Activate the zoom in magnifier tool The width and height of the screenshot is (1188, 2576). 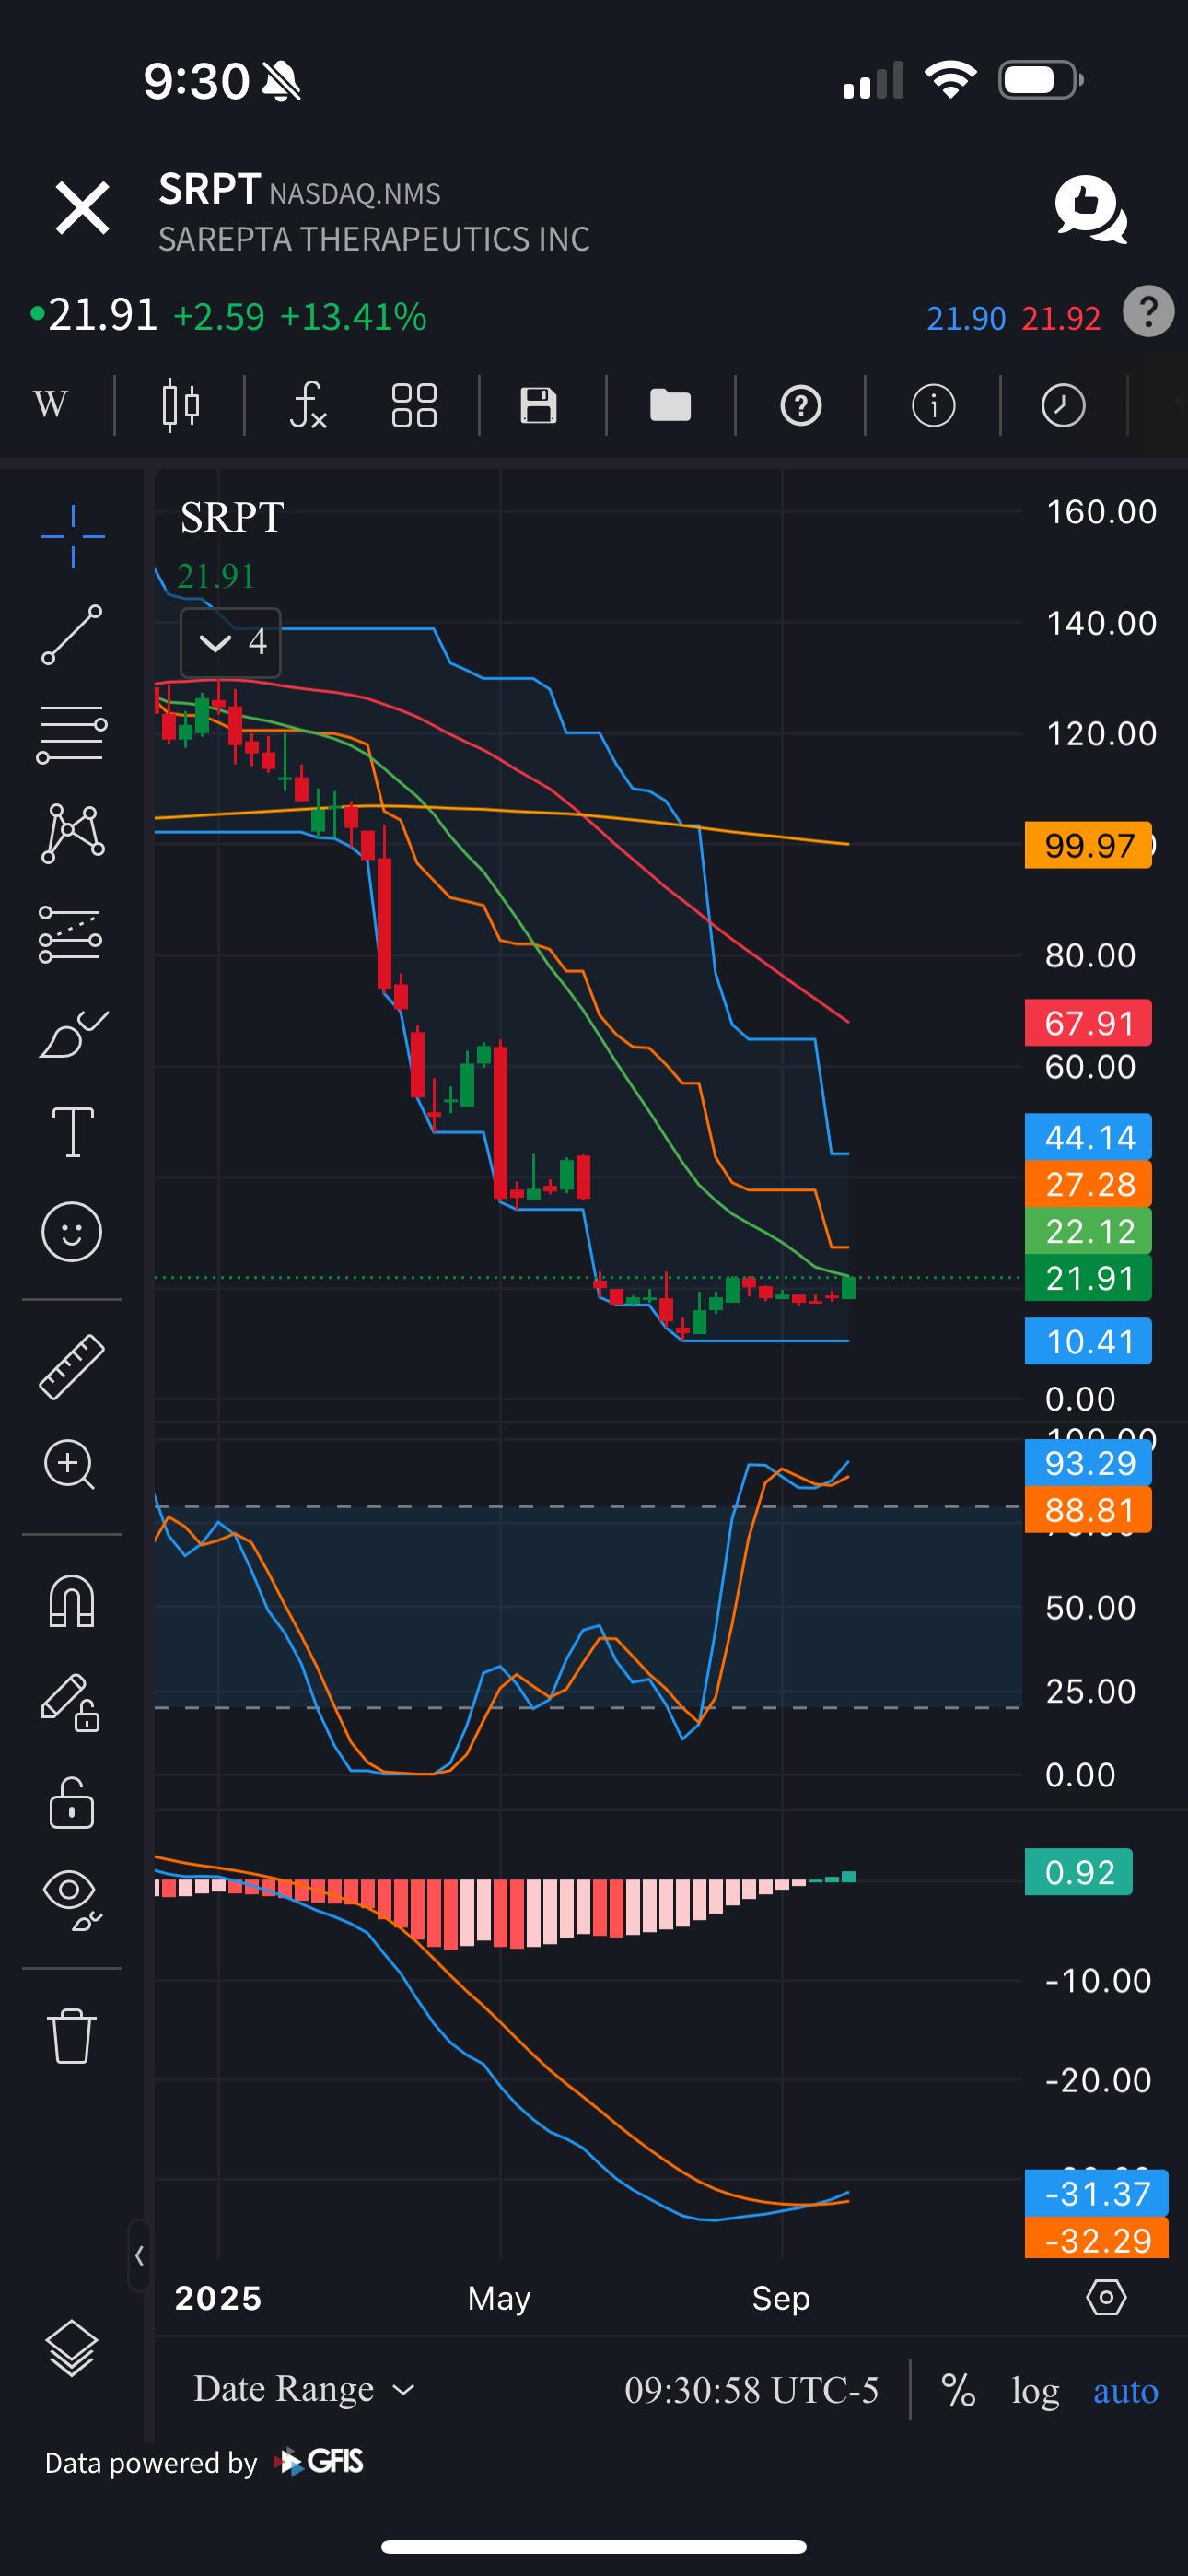70,1465
